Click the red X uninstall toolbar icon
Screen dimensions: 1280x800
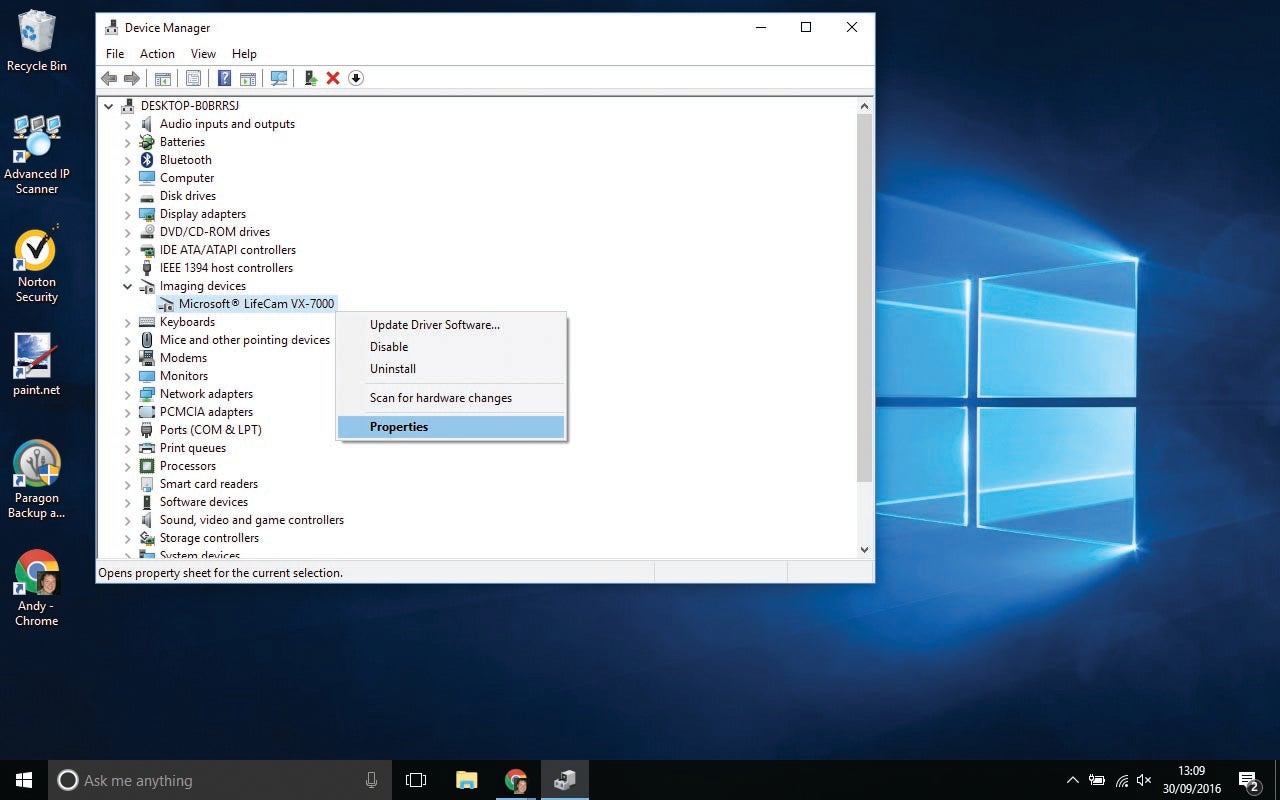coord(333,78)
